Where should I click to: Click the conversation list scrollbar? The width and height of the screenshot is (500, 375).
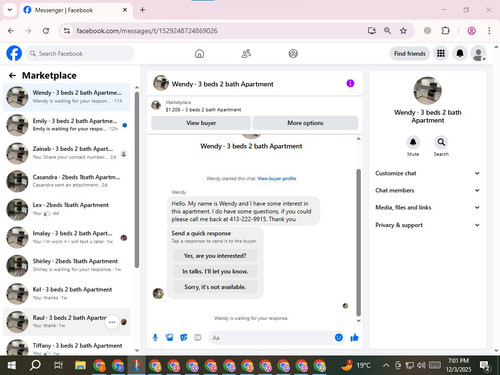tap(137, 180)
